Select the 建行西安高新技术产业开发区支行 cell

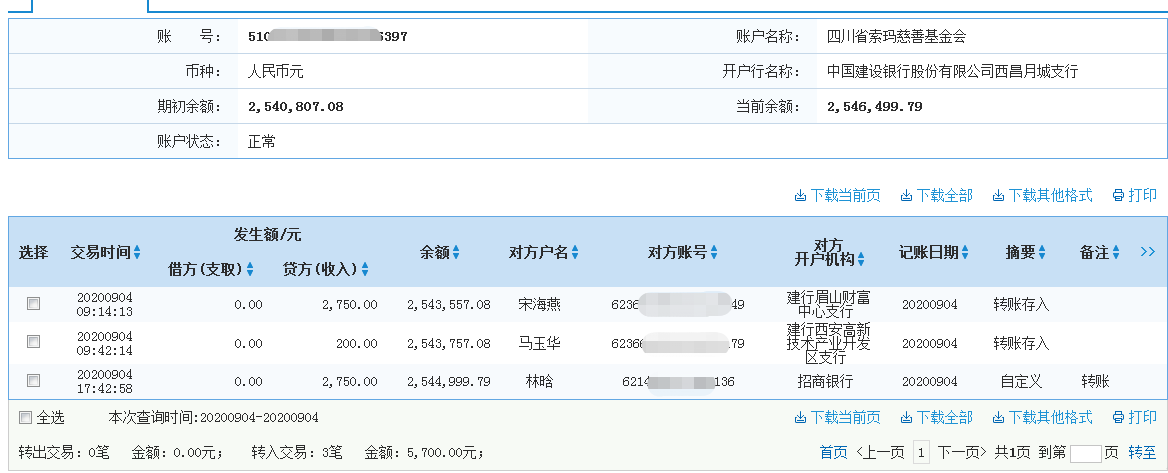click(828, 343)
